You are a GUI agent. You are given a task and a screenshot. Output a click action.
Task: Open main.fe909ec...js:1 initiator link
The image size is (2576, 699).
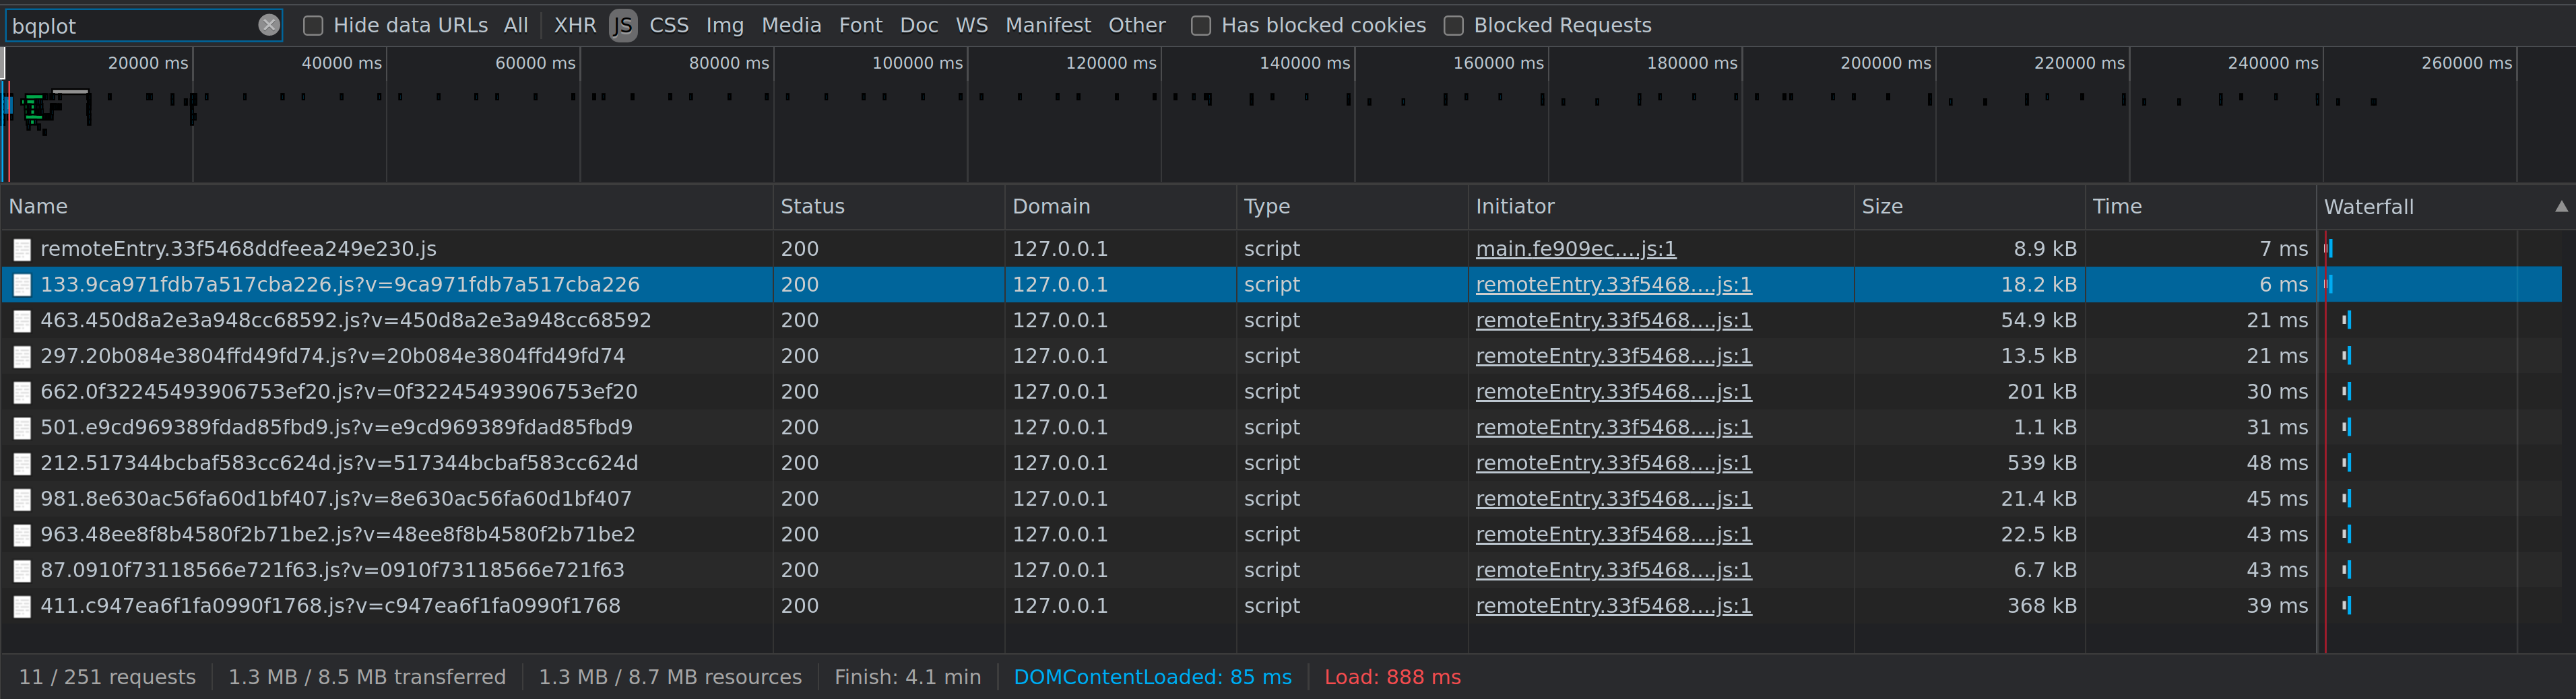(1575, 248)
